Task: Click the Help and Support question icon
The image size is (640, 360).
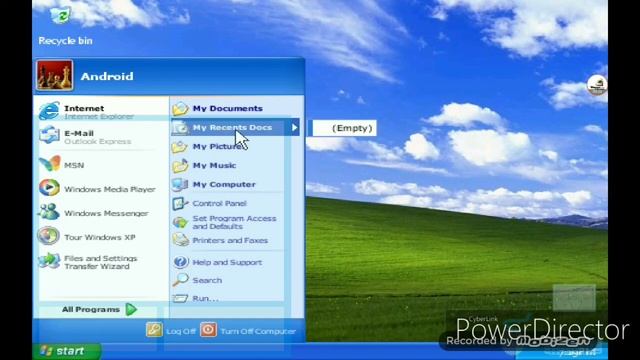Action: pos(180,262)
